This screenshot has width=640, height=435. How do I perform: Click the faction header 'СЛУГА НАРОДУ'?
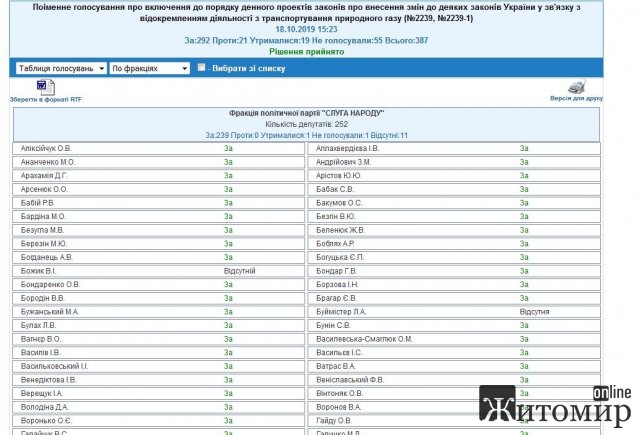coord(307,113)
